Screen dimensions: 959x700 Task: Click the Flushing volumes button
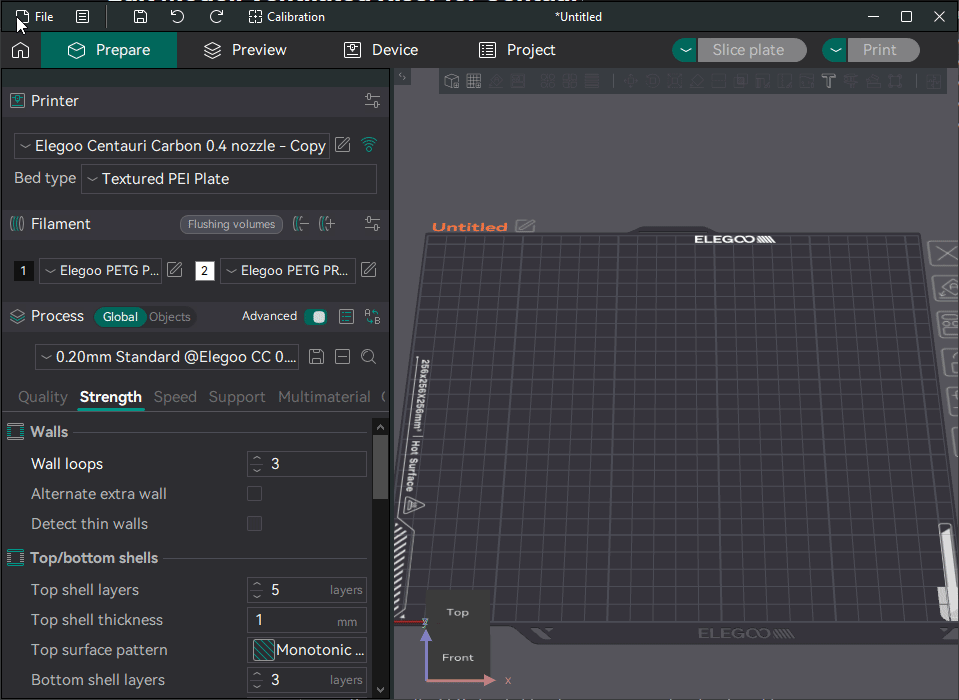[x=231, y=224]
